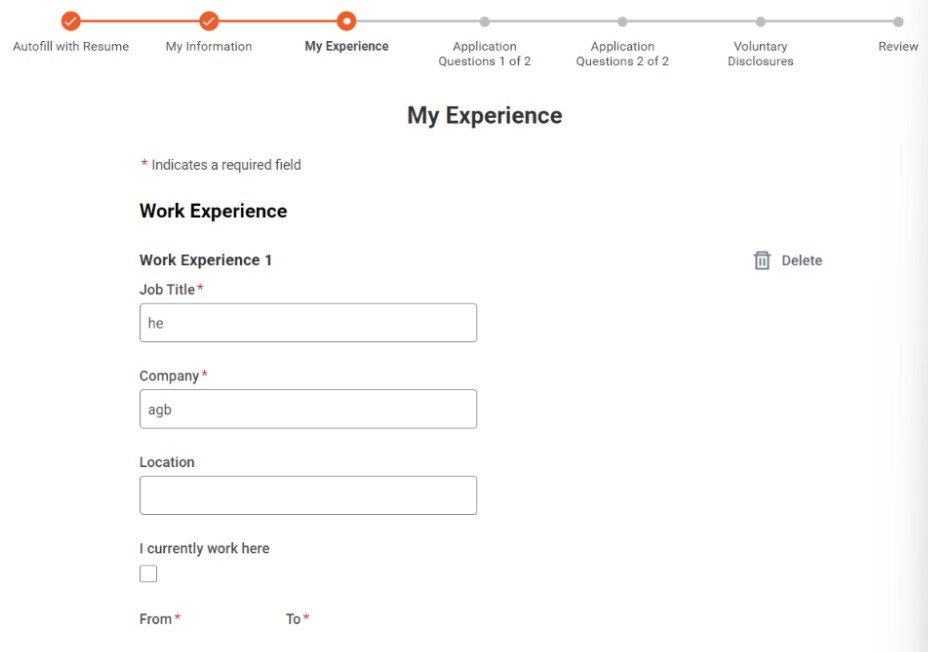Click the empty Location text field

click(308, 495)
